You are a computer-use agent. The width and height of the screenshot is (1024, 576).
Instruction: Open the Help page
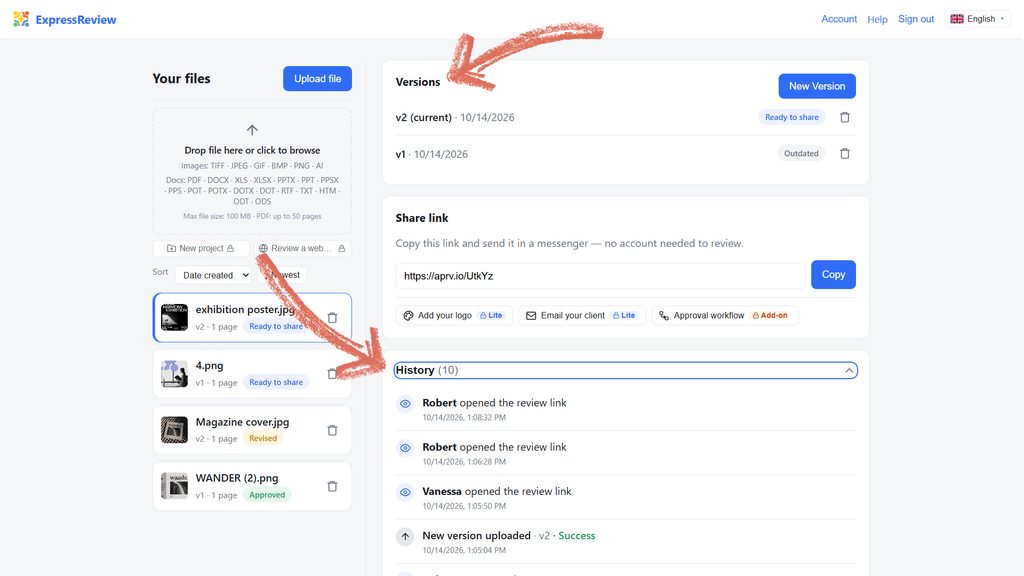(x=877, y=19)
